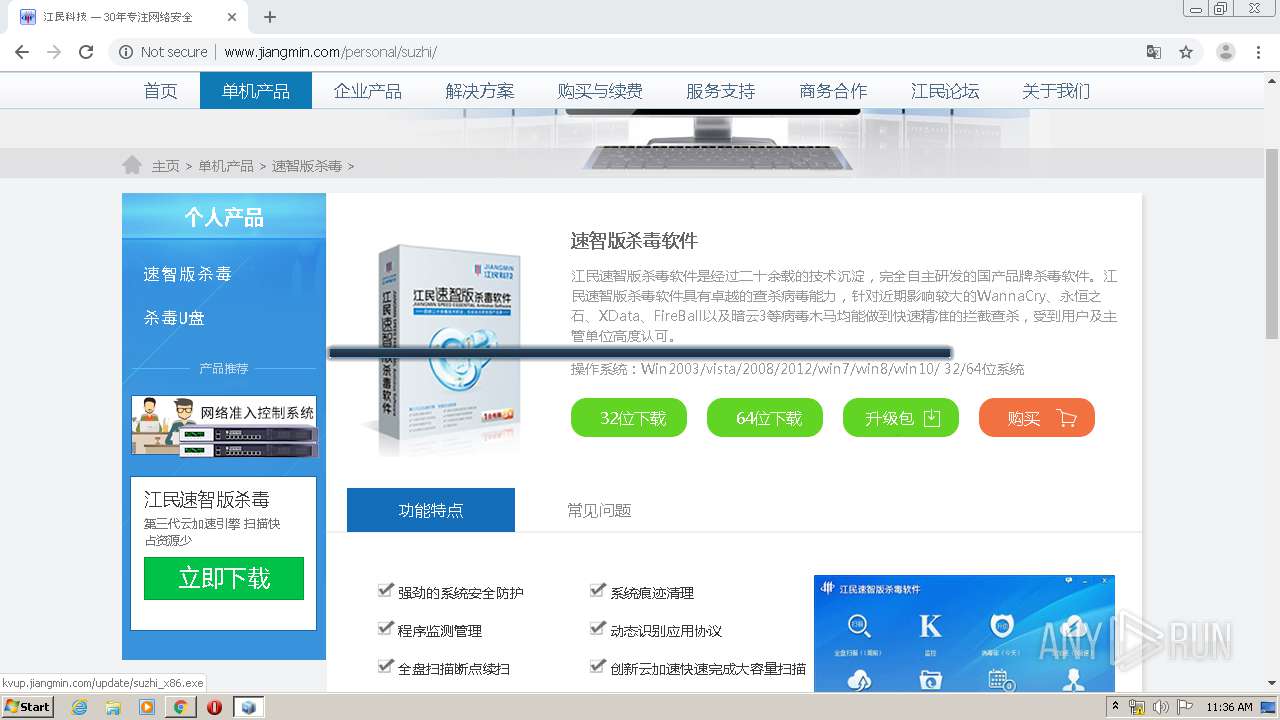Open media player taskbar icon
Image resolution: width=1280 pixels, height=720 pixels.
tap(147, 707)
